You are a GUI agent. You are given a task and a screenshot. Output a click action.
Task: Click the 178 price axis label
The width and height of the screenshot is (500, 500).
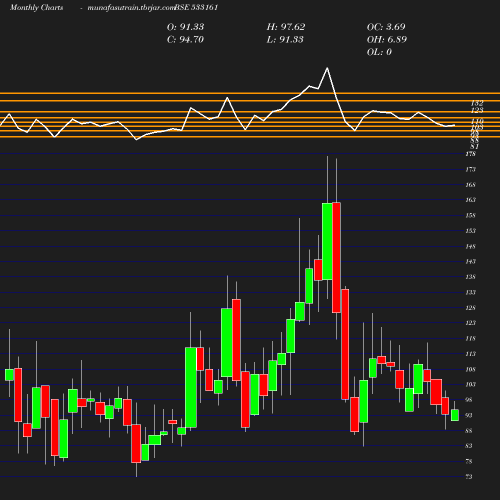(470, 154)
